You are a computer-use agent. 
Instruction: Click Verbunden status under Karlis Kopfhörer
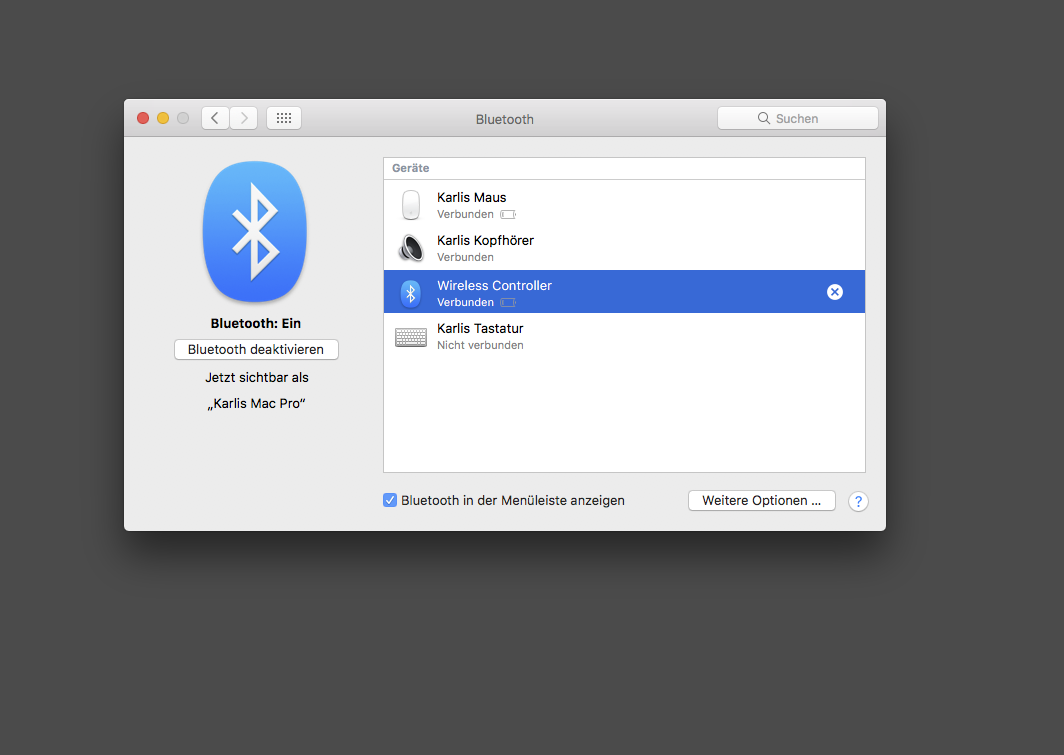[x=465, y=257]
